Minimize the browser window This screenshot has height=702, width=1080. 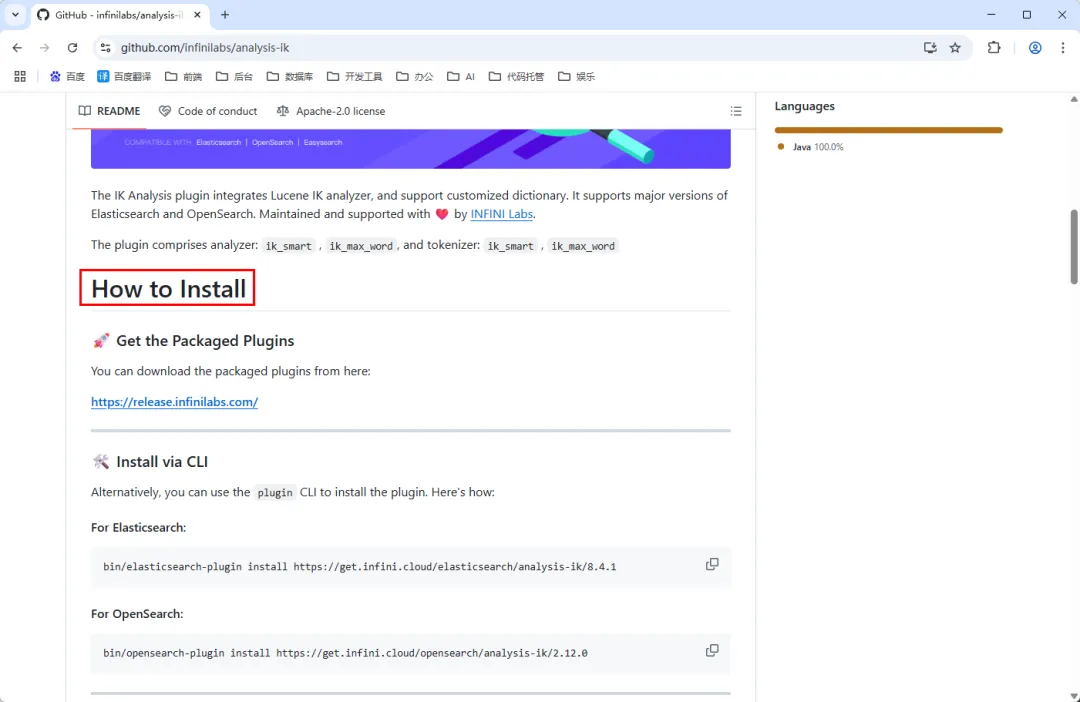point(991,14)
